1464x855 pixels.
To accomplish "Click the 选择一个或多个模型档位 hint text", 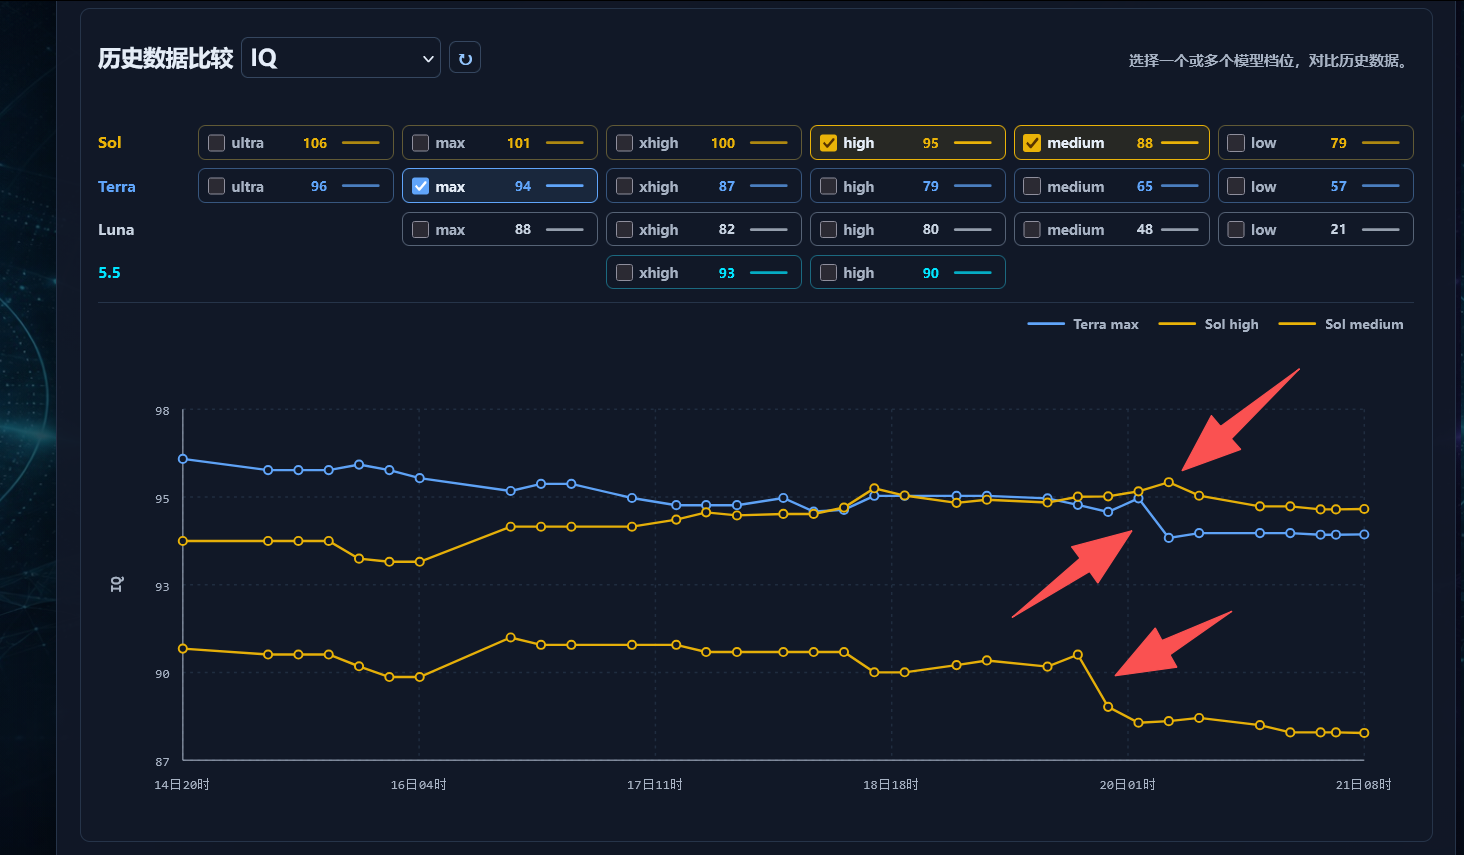I will coord(1269,61).
